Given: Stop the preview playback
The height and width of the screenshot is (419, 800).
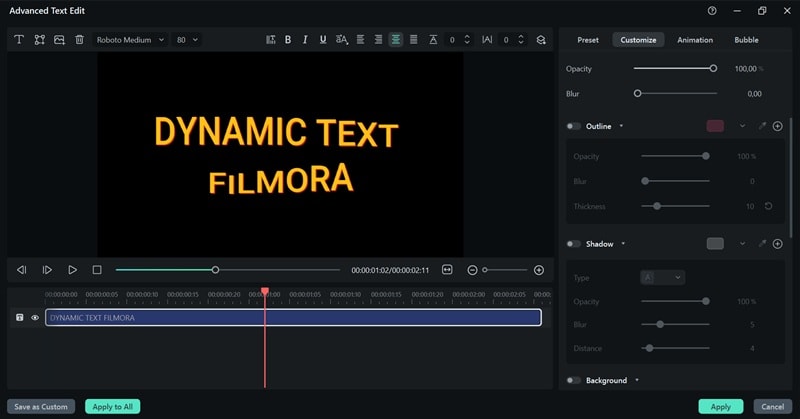Looking at the screenshot, I should coord(97,269).
